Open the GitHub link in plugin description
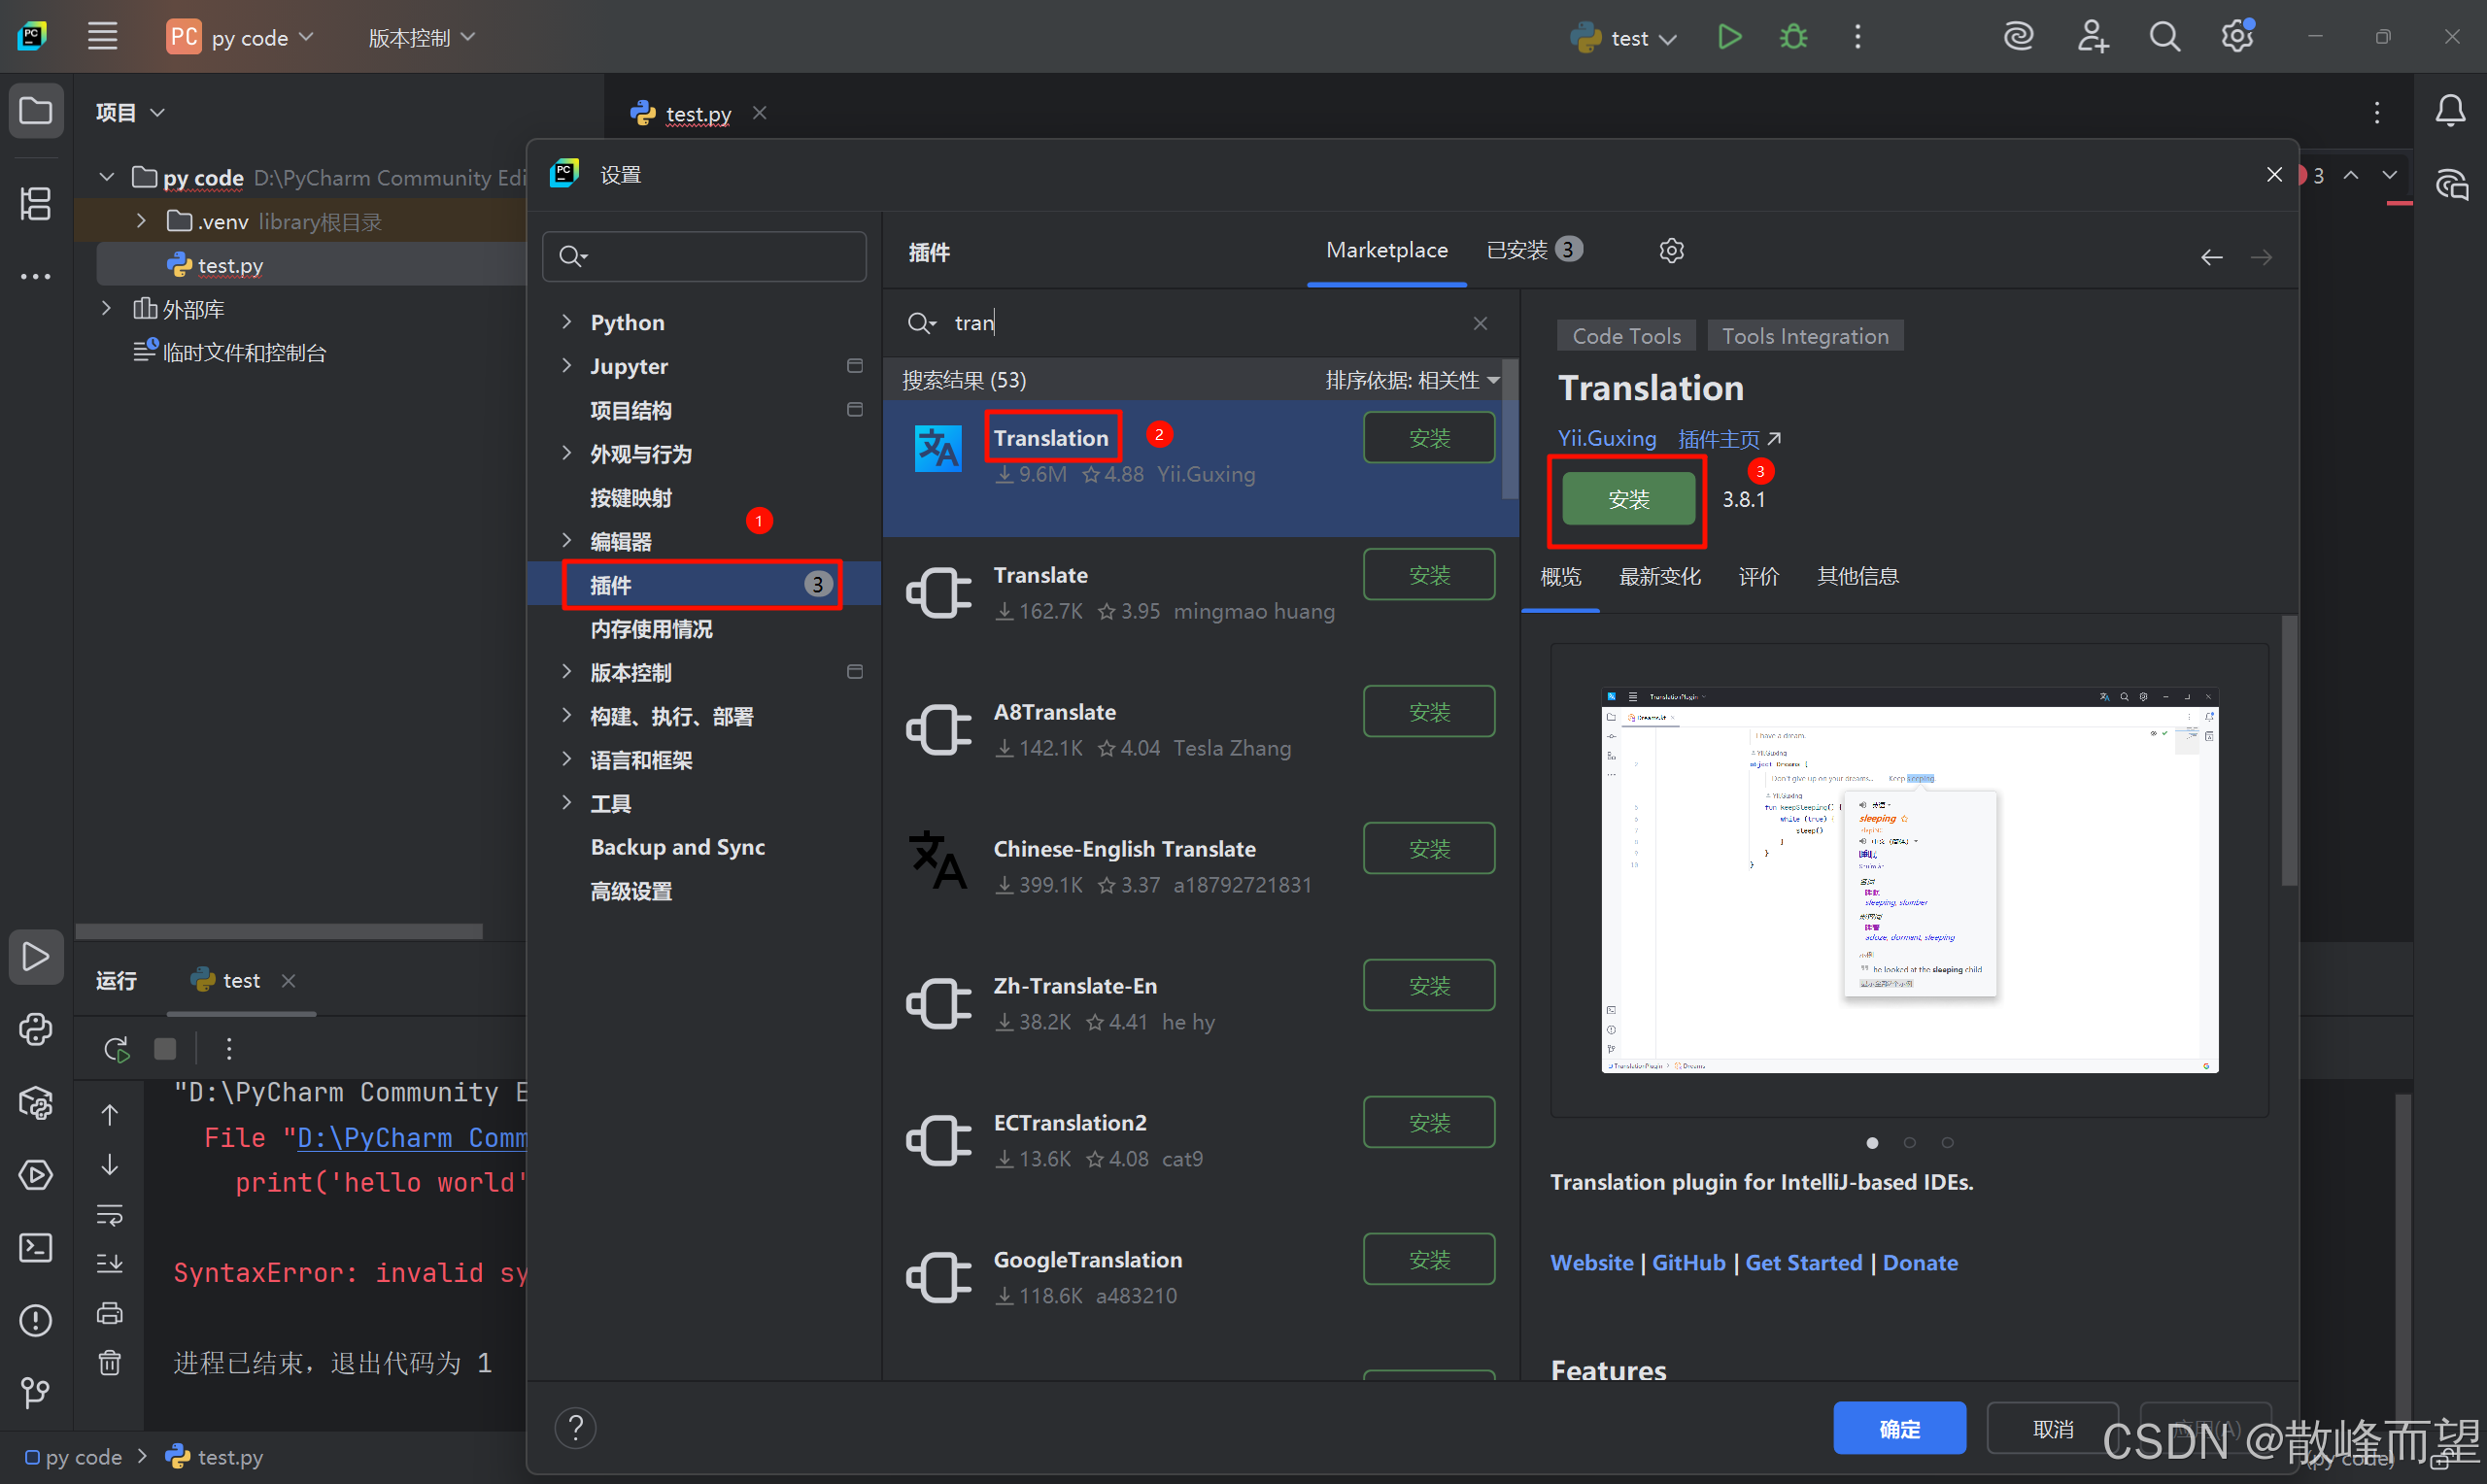Viewport: 2487px width, 1484px height. tap(1687, 1262)
